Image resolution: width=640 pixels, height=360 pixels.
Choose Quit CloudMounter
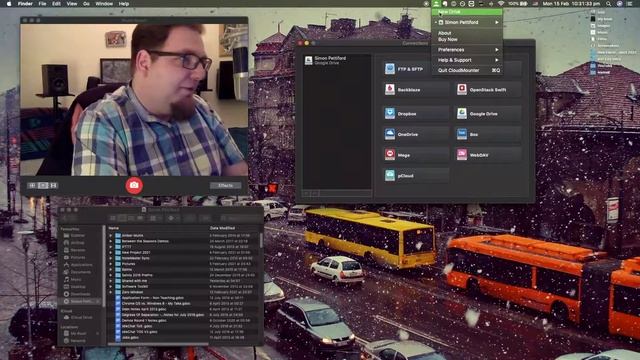pyautogui.click(x=467, y=70)
